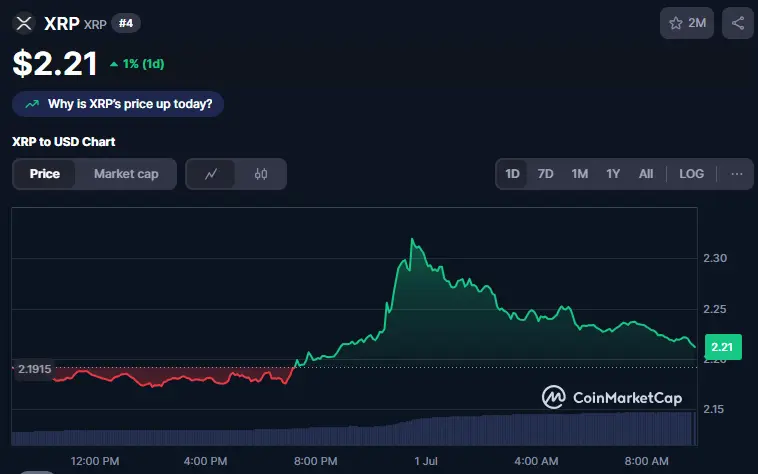Viewport: 758px width, 474px height.
Task: Click the 1% (1d) change indicator
Action: click(x=137, y=64)
